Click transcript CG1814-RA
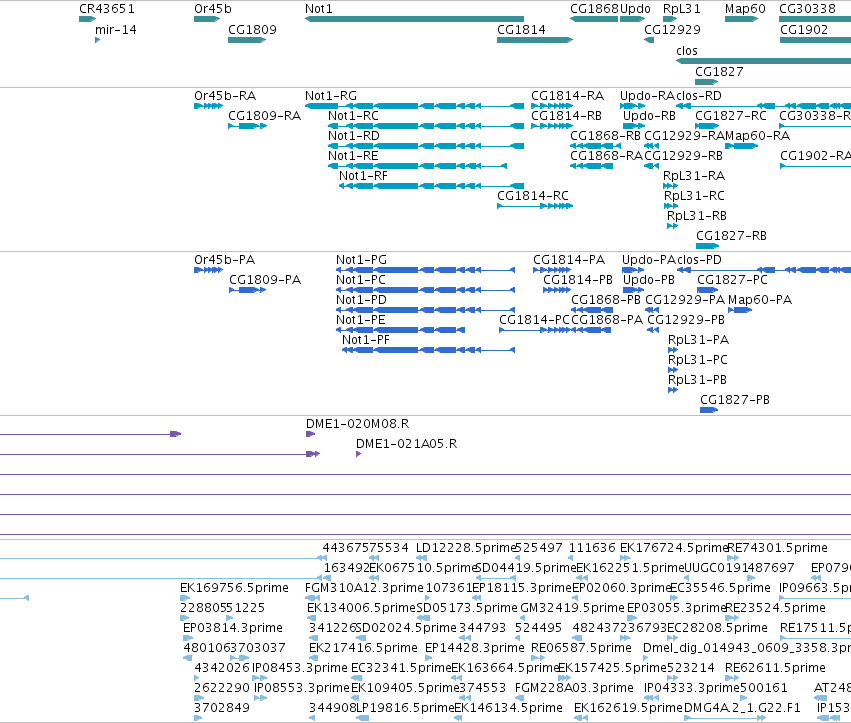Image resolution: width=851 pixels, height=723 pixels. [x=551, y=106]
